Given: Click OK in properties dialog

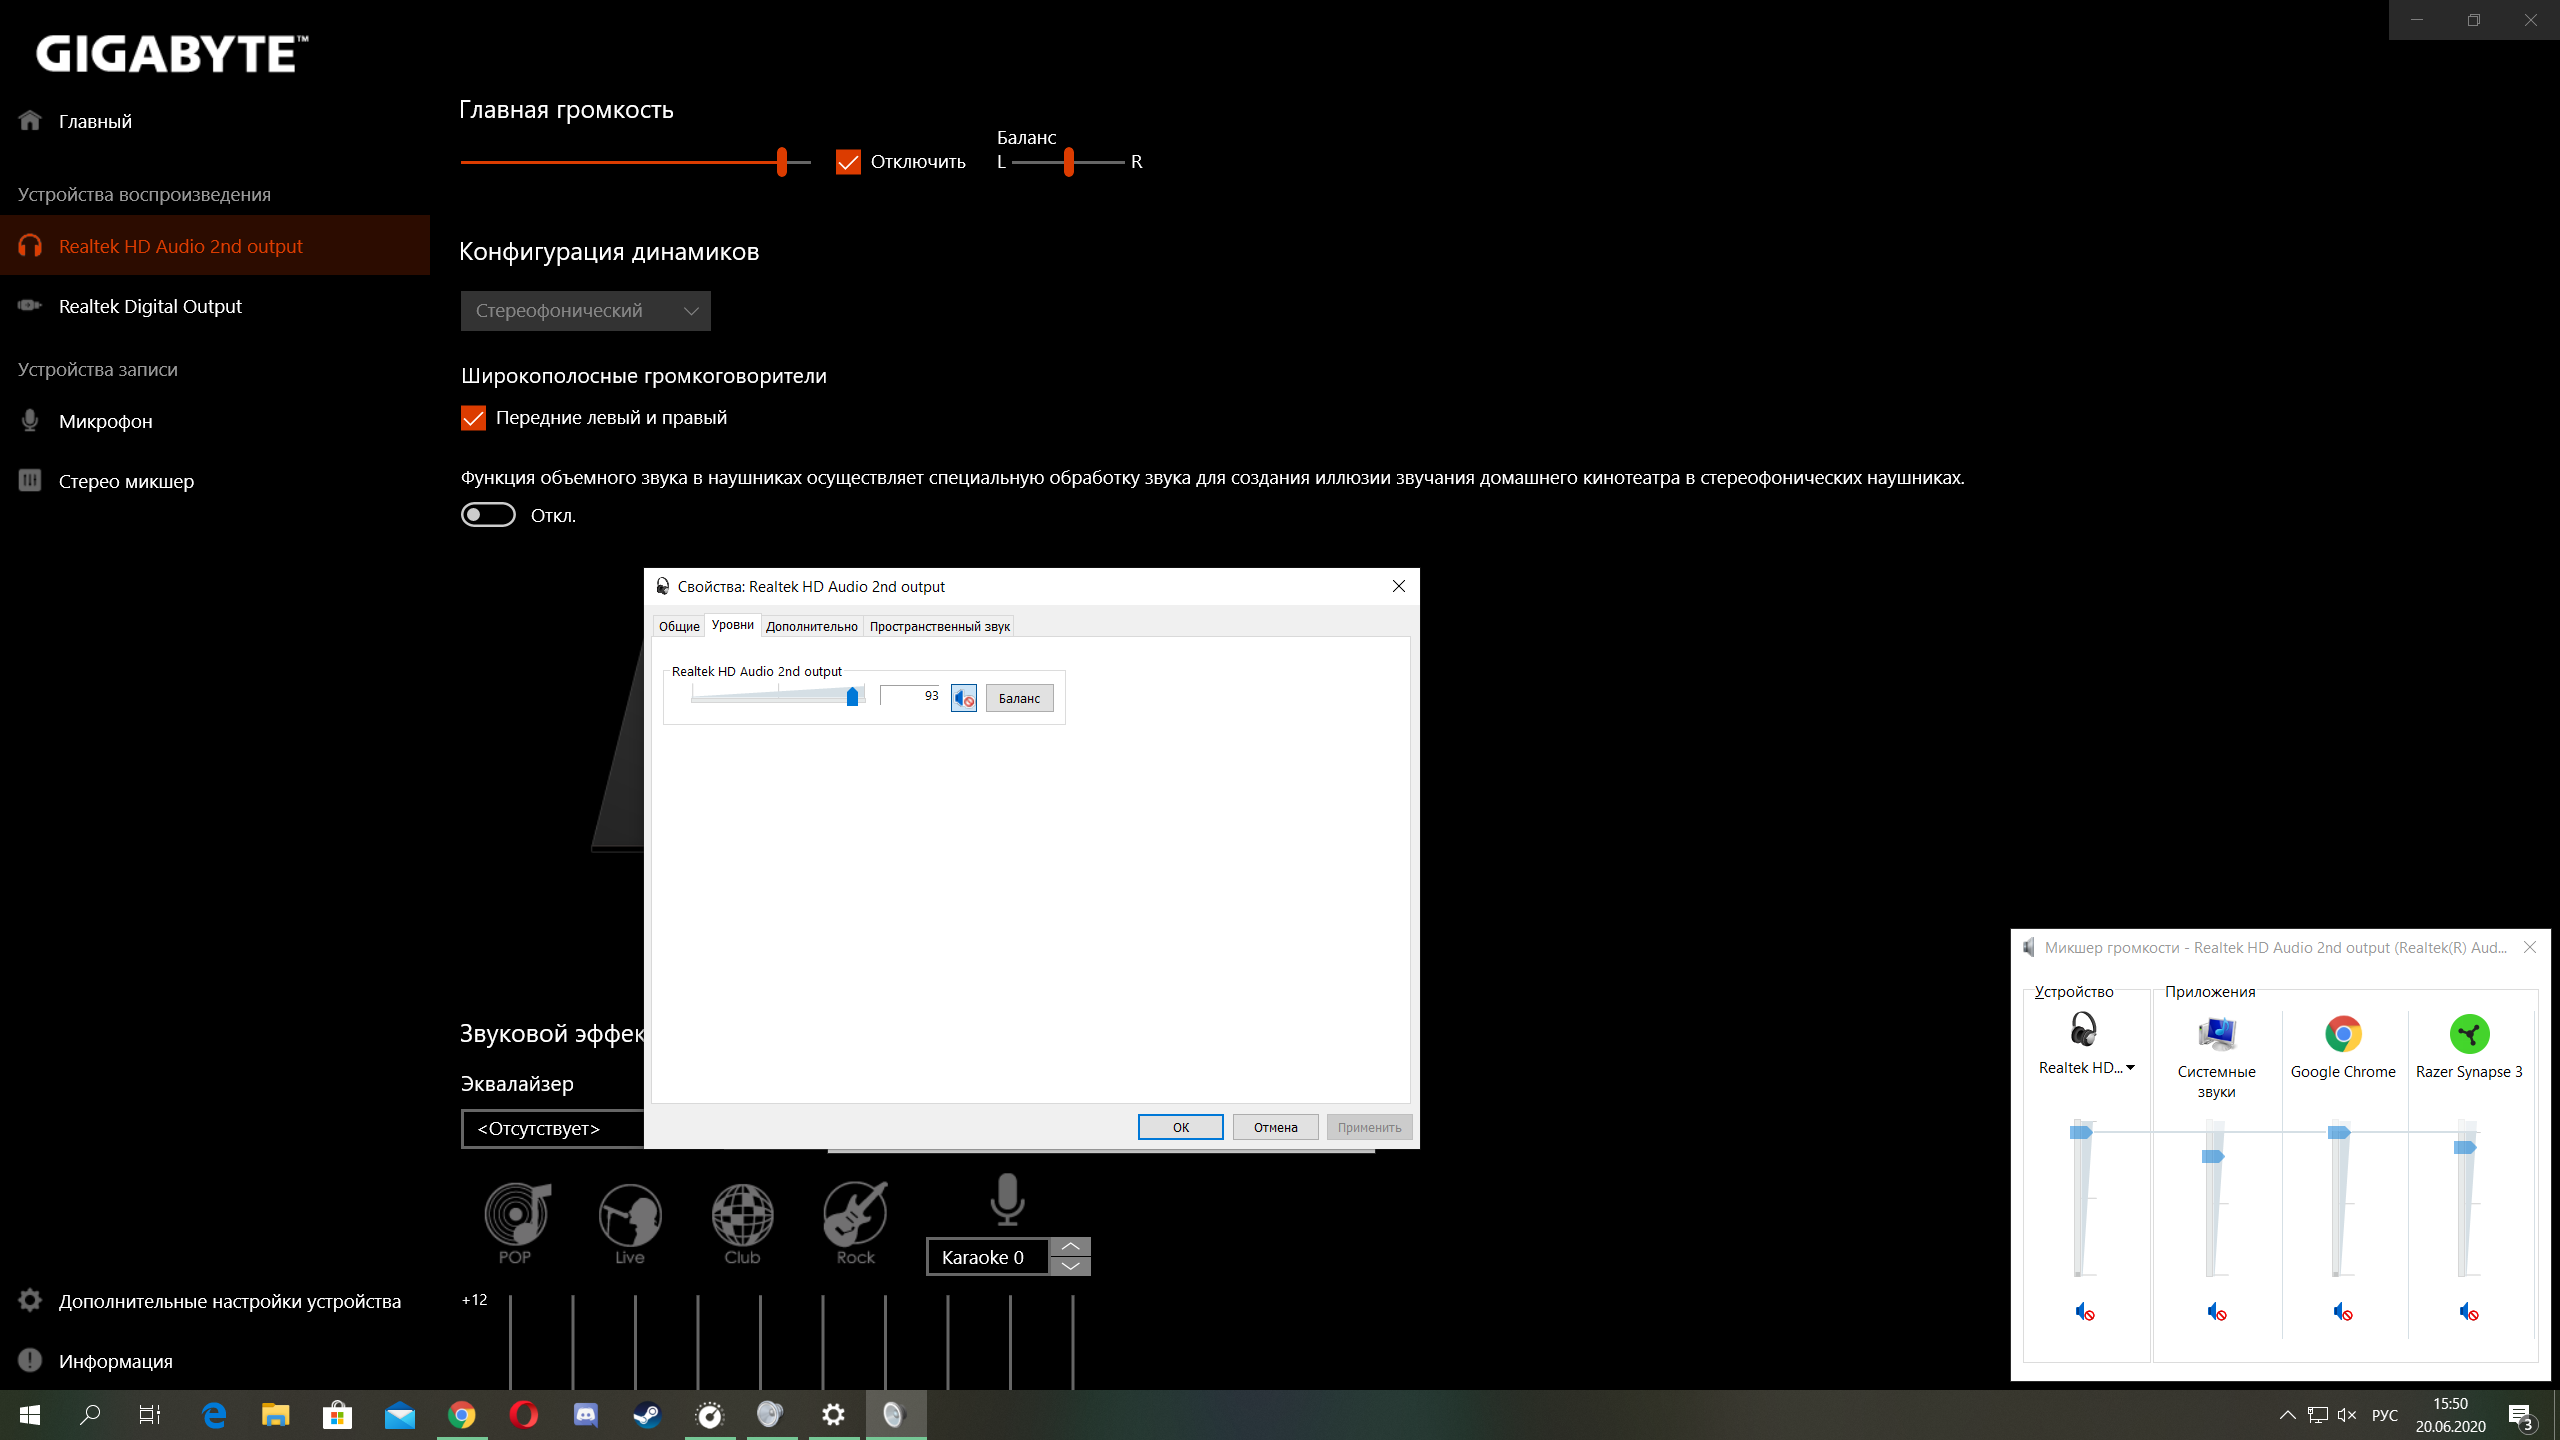Looking at the screenshot, I should click(1181, 1127).
